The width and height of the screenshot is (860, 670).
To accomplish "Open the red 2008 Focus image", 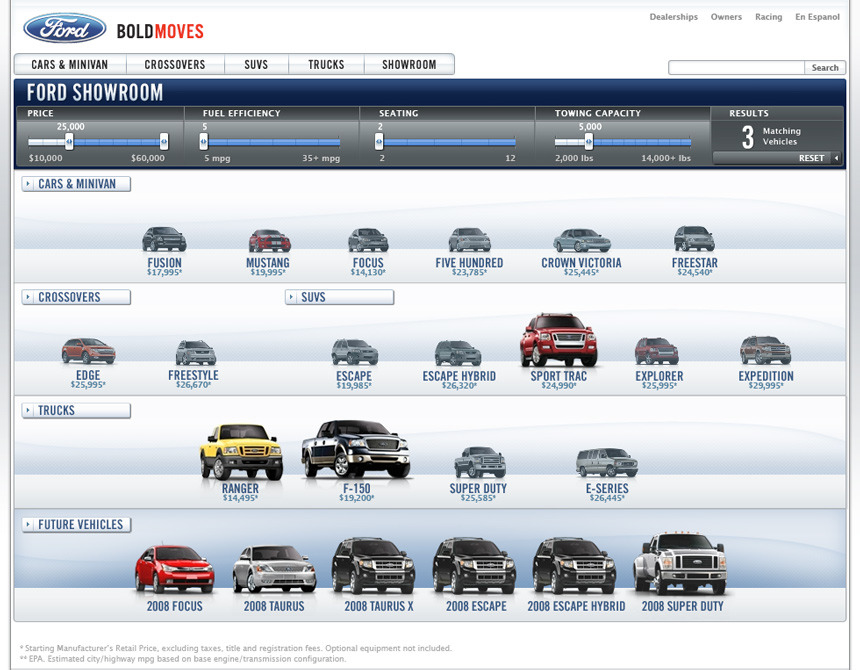I will [x=174, y=569].
